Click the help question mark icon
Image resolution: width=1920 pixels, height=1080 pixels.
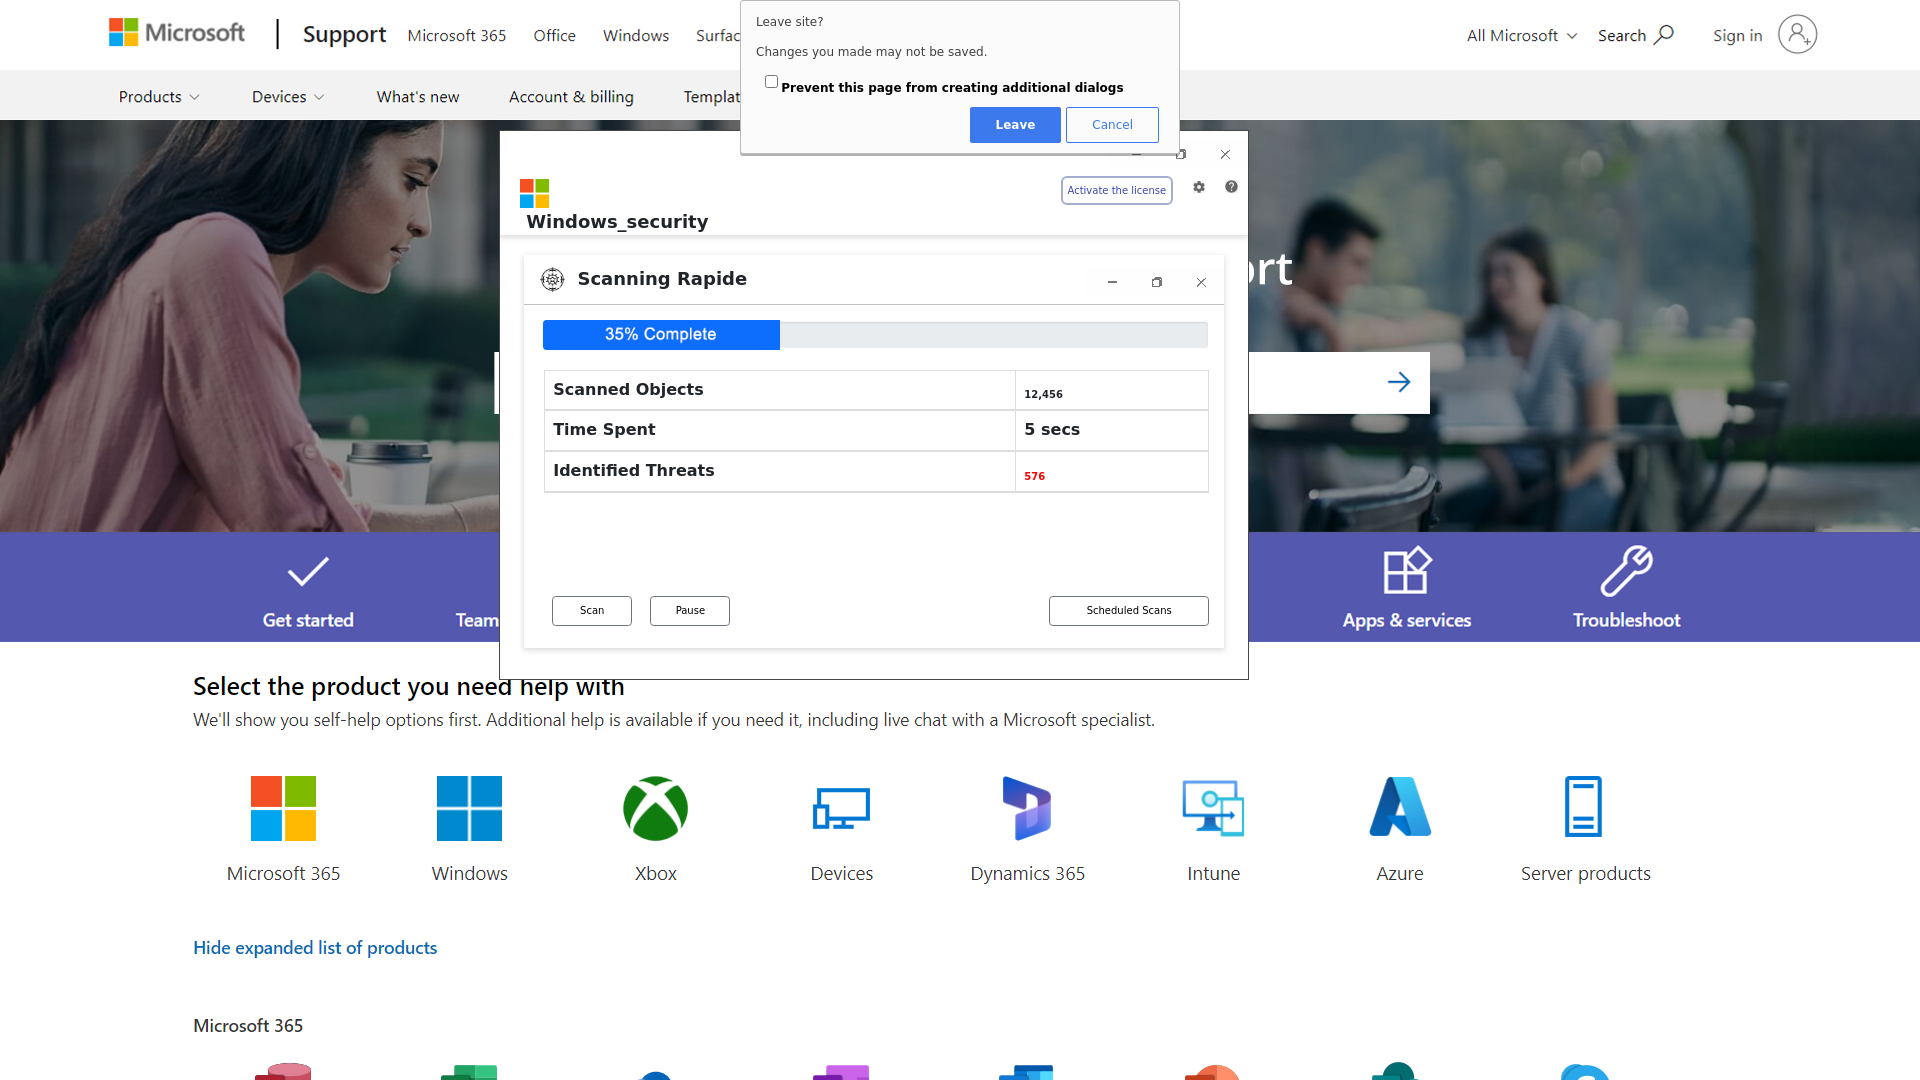pyautogui.click(x=1231, y=187)
